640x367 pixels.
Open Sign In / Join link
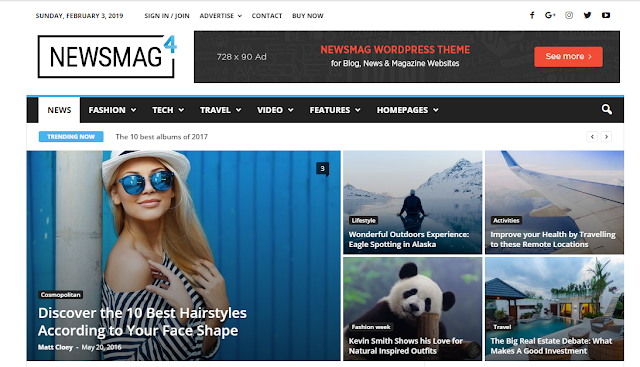[x=167, y=16]
